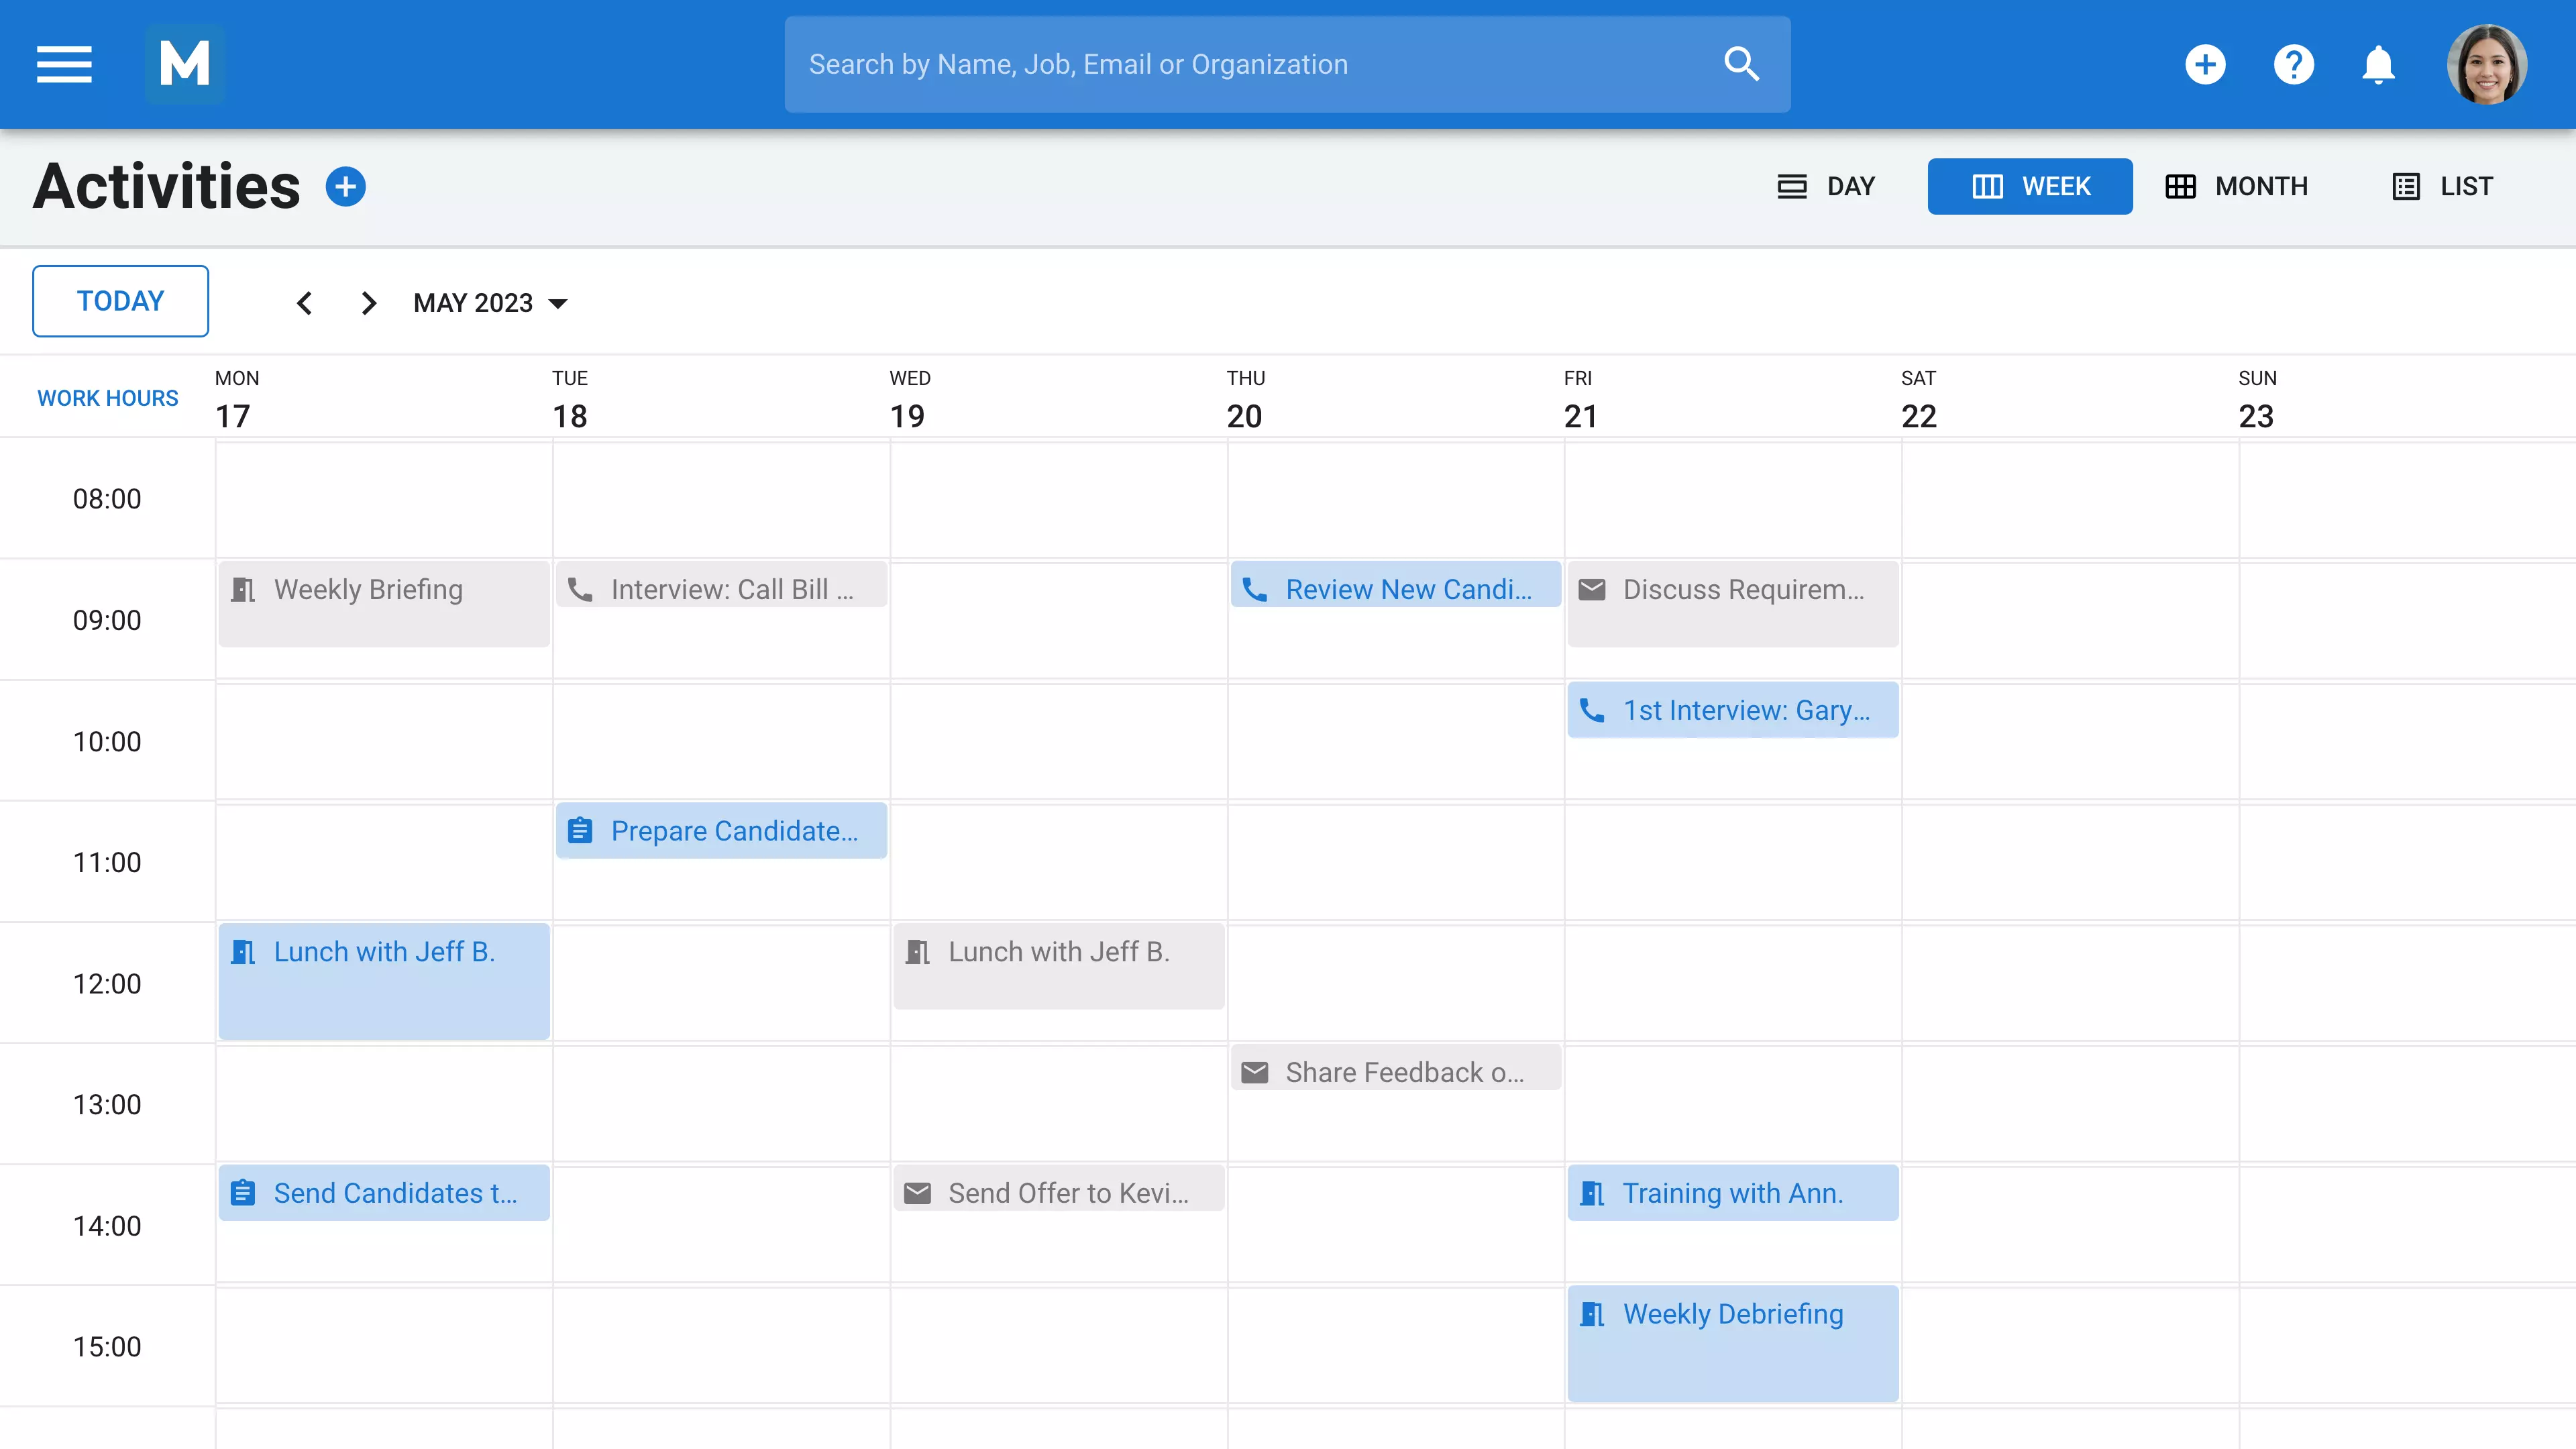The height and width of the screenshot is (1449, 2576).
Task: Add a new activity with the plus icon
Action: point(346,187)
